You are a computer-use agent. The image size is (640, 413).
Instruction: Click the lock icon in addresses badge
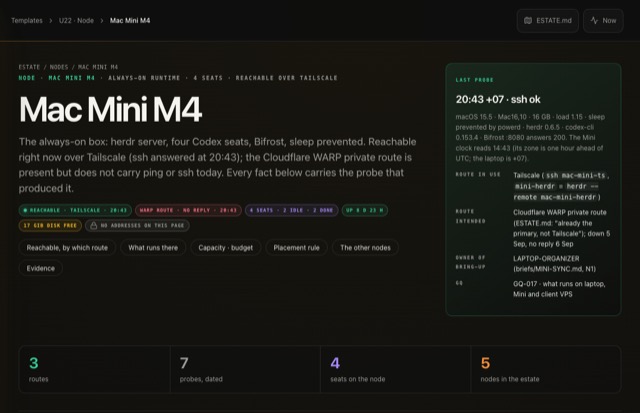pyautogui.click(x=93, y=225)
